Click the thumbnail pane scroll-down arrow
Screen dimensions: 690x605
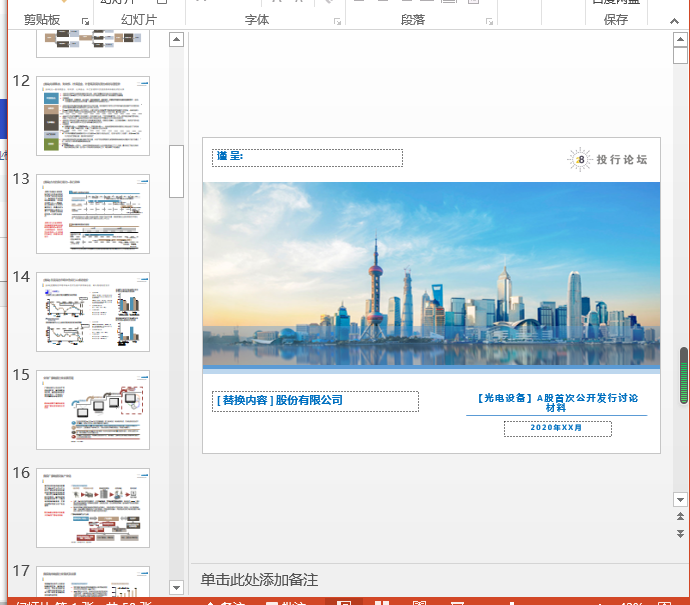pos(177,587)
